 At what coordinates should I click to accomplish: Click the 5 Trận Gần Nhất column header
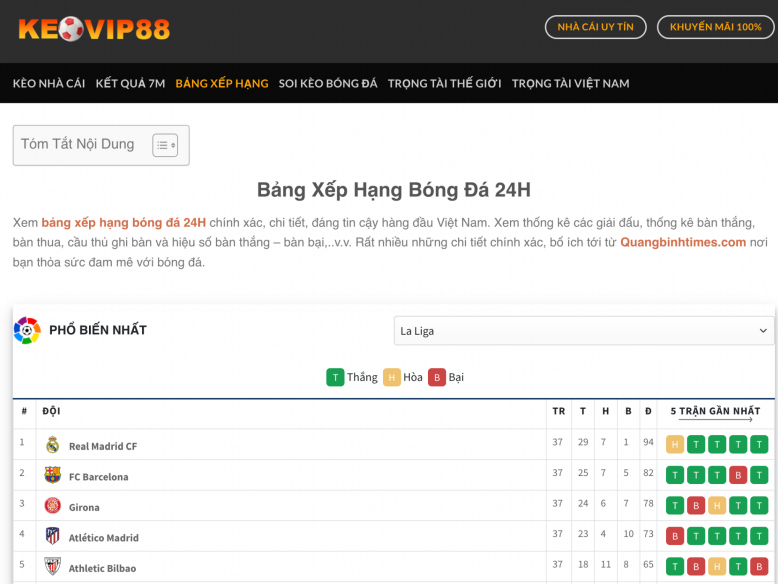[715, 411]
